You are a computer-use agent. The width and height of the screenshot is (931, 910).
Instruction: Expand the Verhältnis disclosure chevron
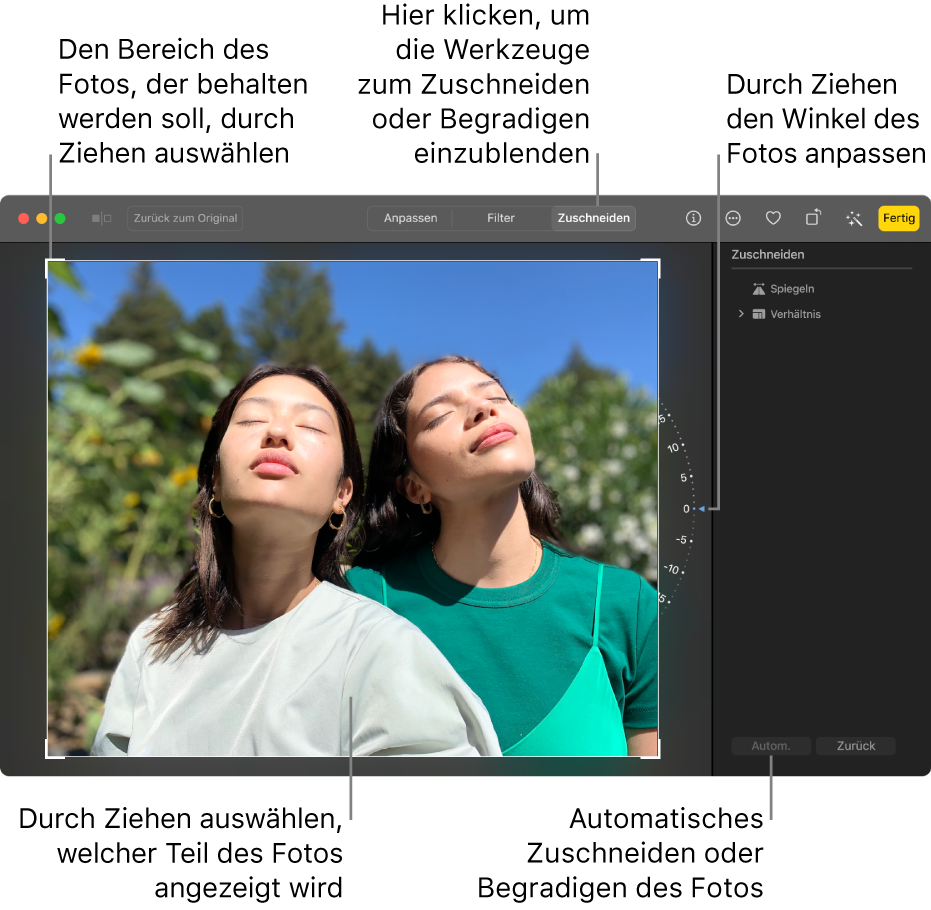740,313
